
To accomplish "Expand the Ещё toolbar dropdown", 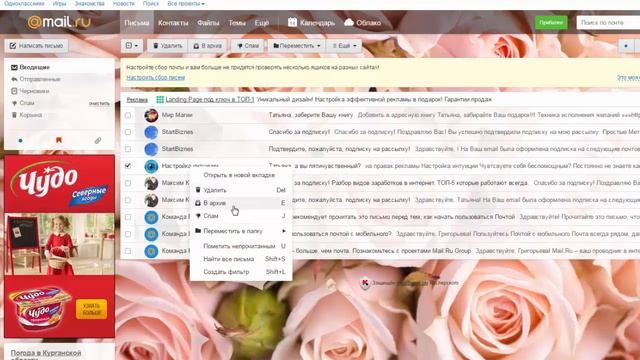I will (344, 46).
